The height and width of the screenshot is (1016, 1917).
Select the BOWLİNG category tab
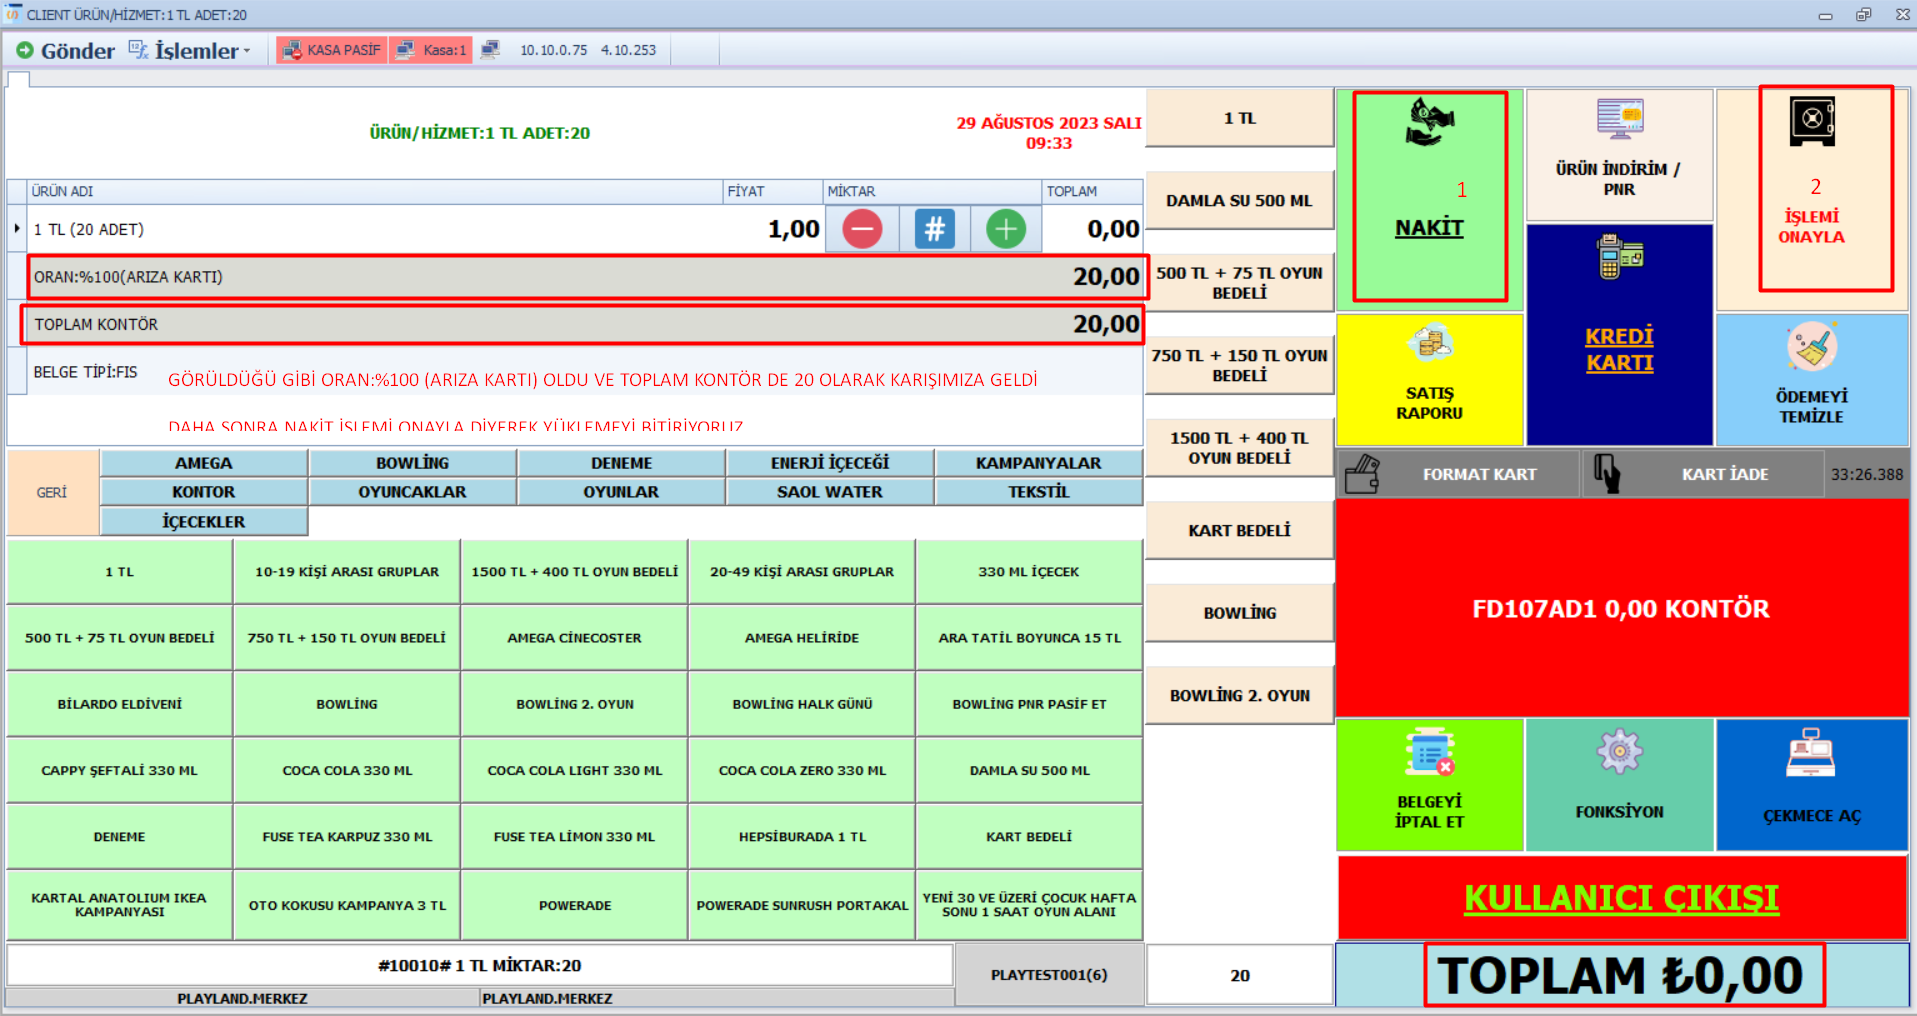pyautogui.click(x=412, y=463)
